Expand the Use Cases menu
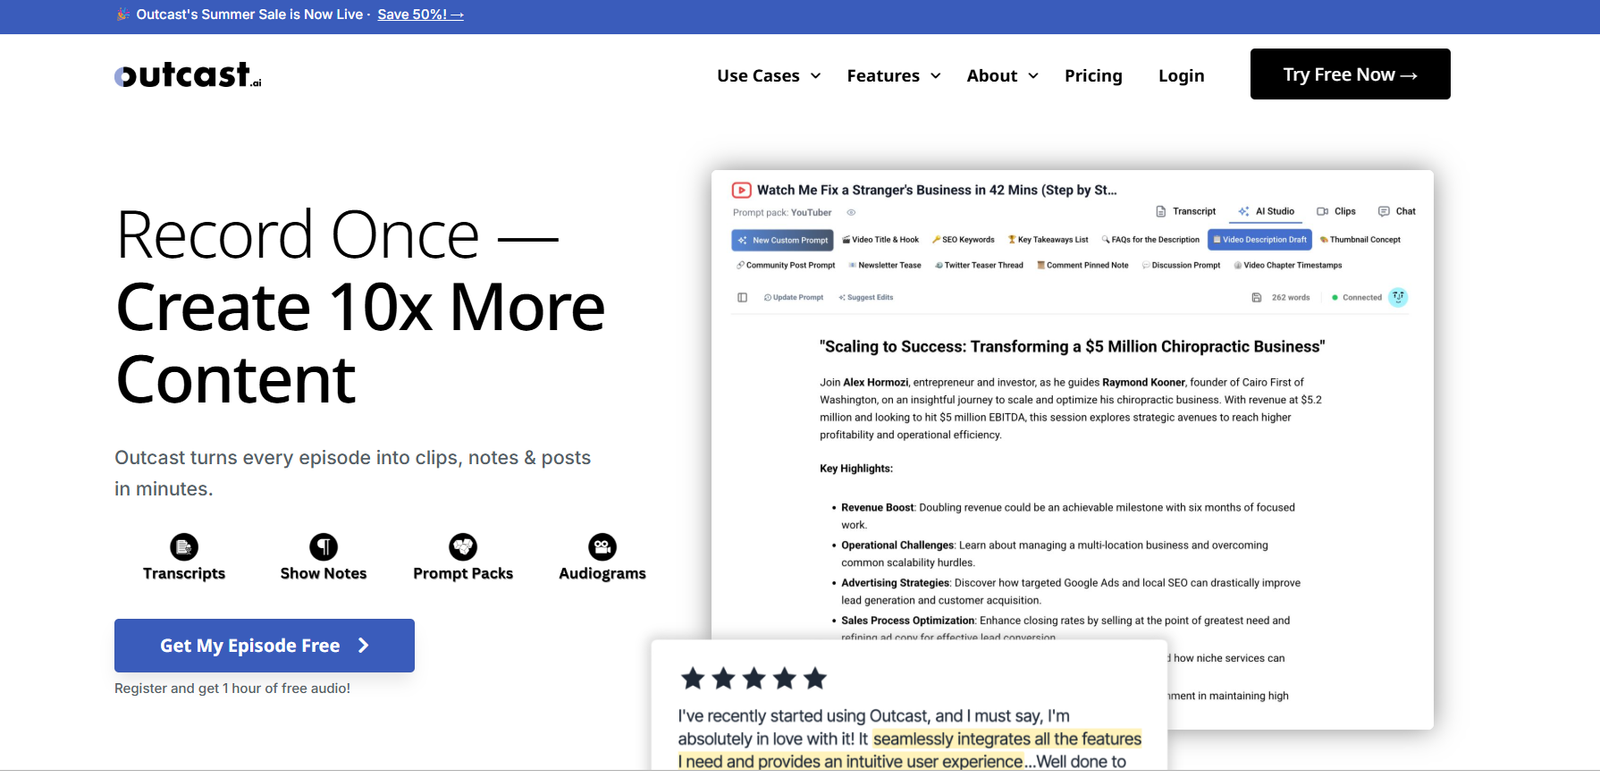This screenshot has height=771, width=1600. (x=768, y=76)
